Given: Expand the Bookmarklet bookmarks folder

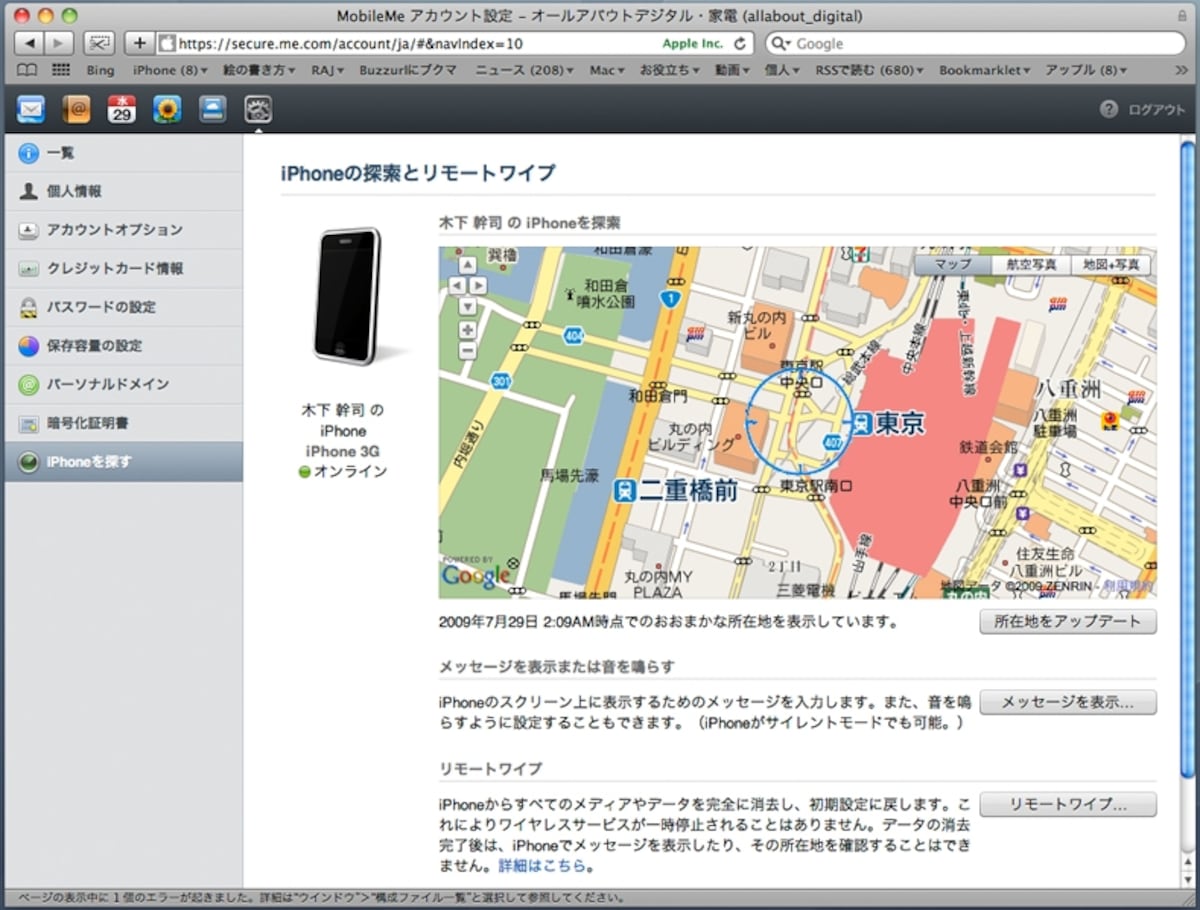Looking at the screenshot, I should coord(984,70).
